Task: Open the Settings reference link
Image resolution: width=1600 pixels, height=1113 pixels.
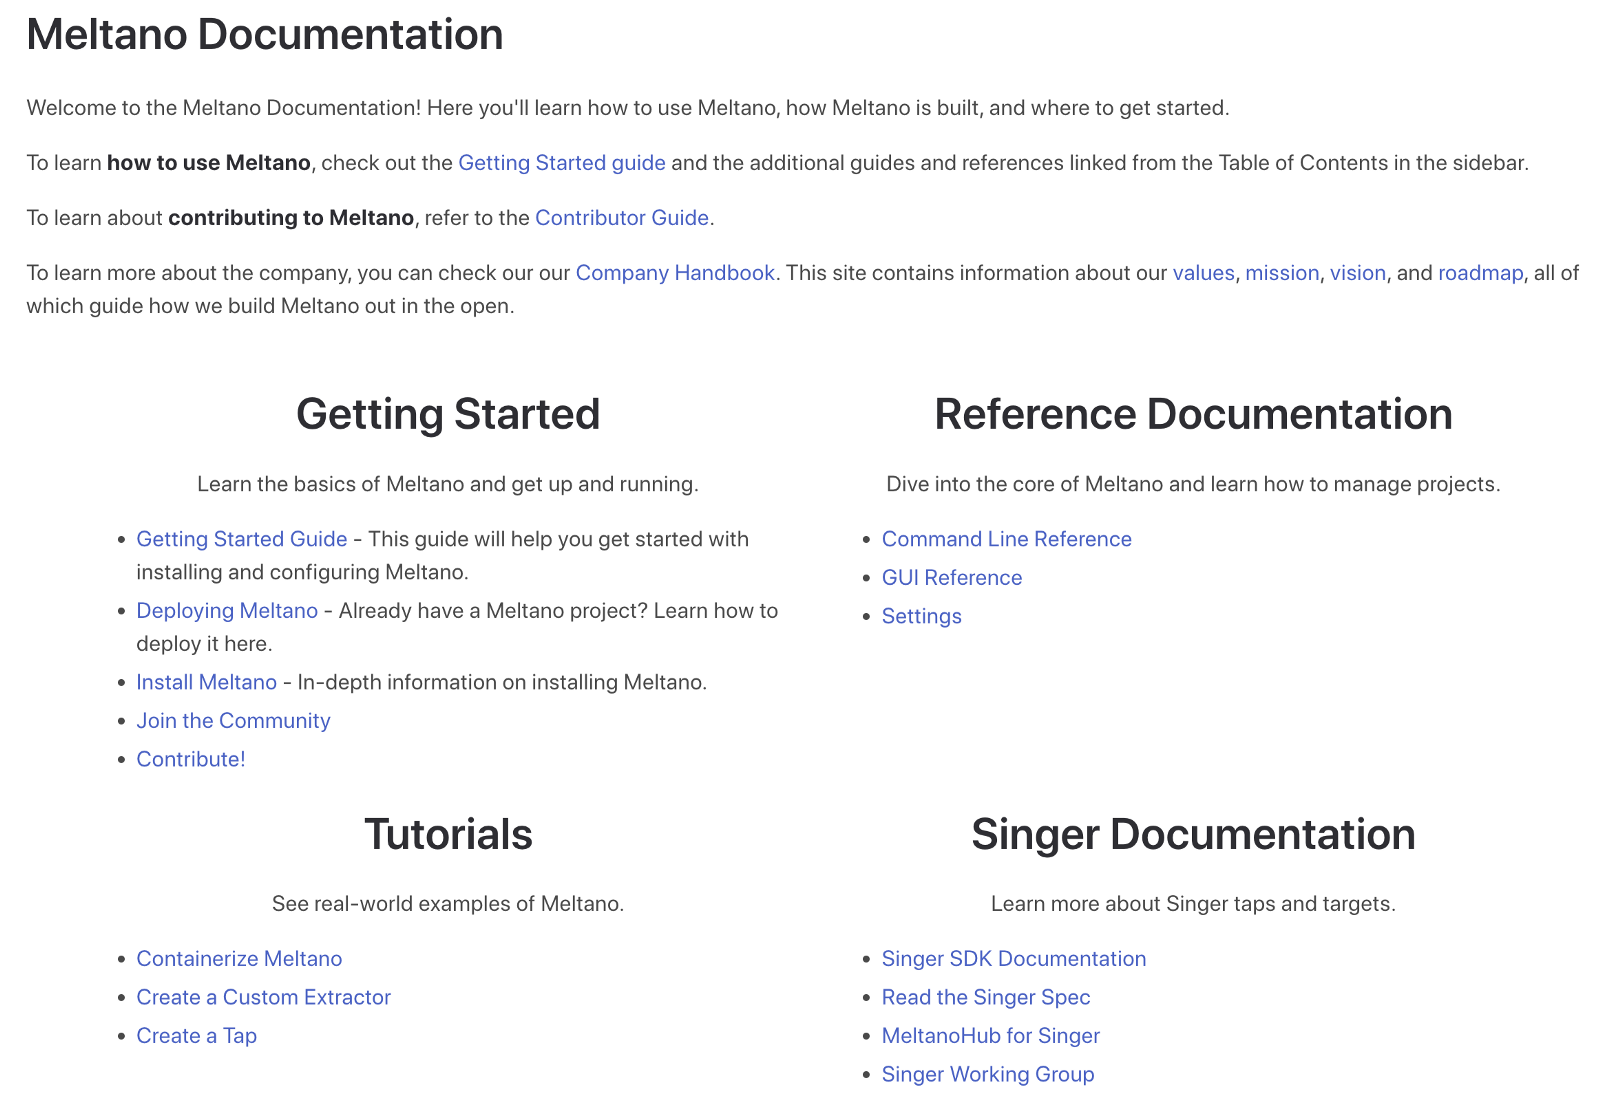Action: [922, 616]
